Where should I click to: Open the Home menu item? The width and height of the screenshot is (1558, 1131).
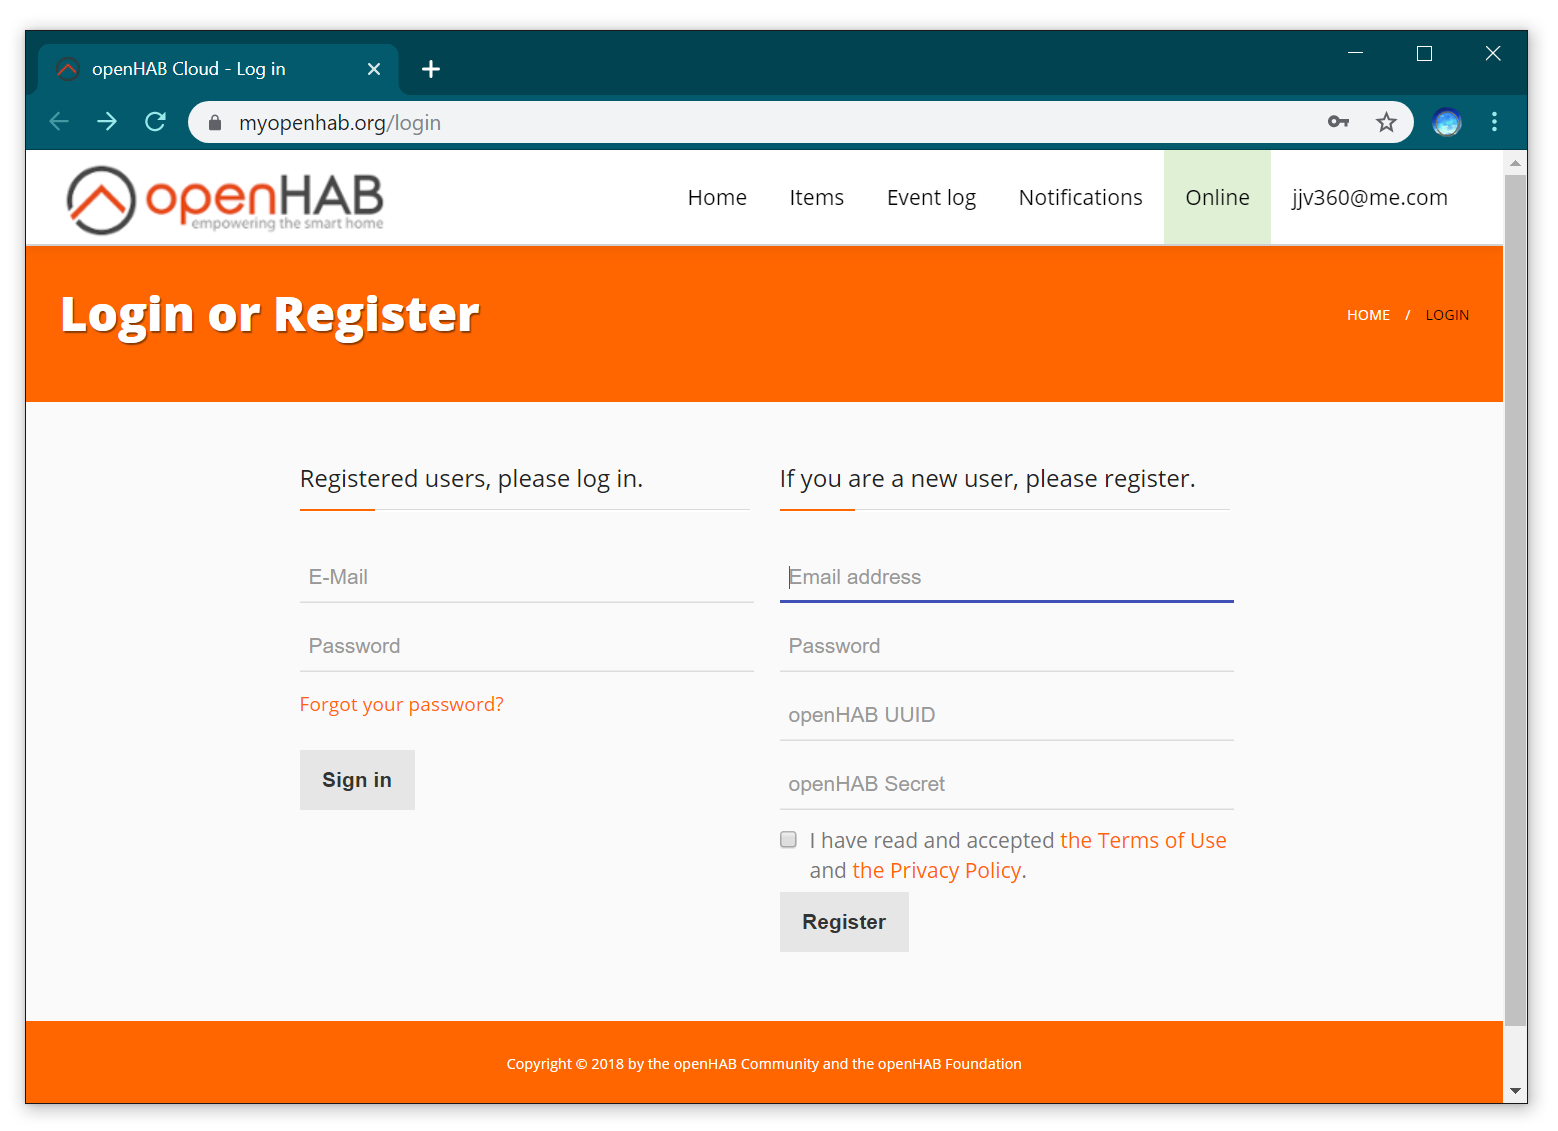click(717, 198)
